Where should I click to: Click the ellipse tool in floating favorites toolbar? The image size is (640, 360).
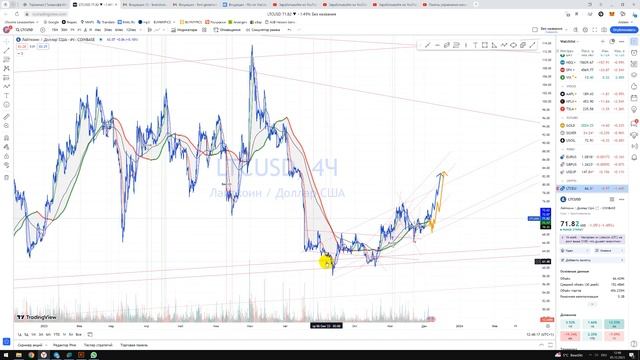click(513, 45)
